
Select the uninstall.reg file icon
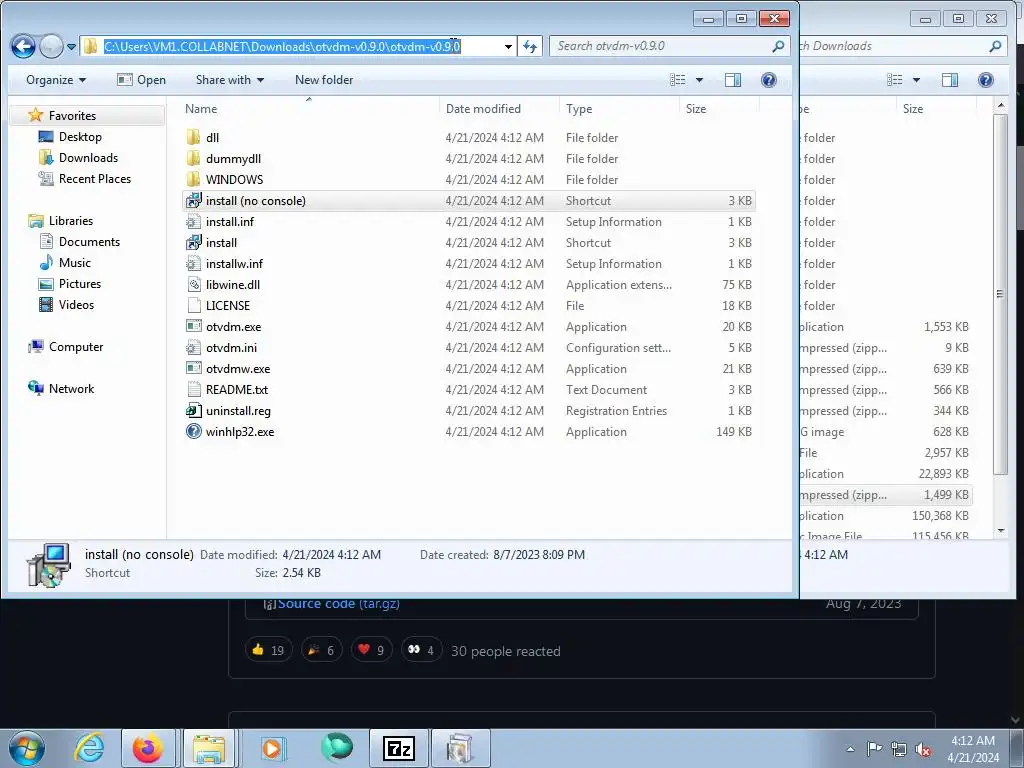[x=193, y=410]
